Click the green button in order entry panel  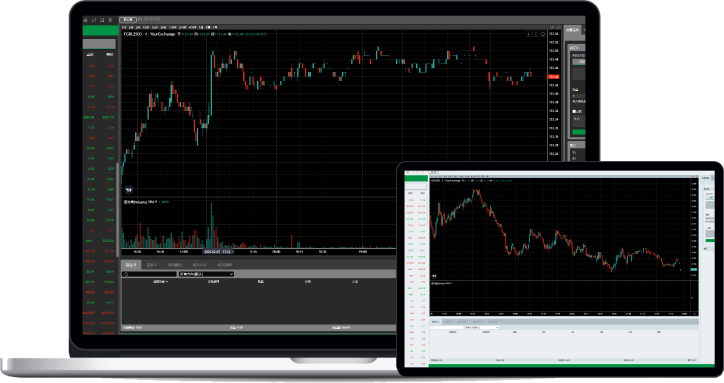point(579,132)
